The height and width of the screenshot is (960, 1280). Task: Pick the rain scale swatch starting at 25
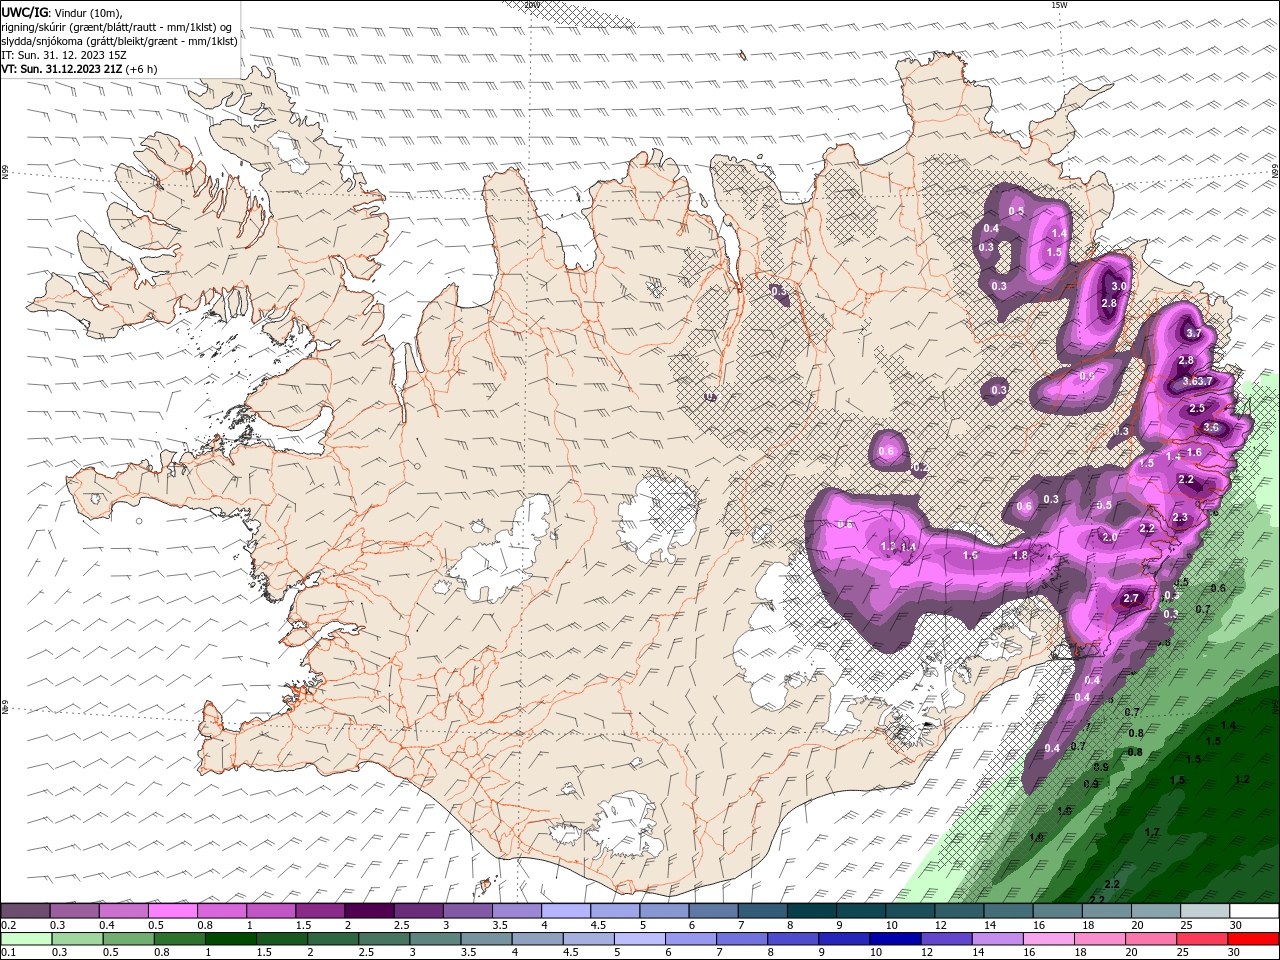1200,939
